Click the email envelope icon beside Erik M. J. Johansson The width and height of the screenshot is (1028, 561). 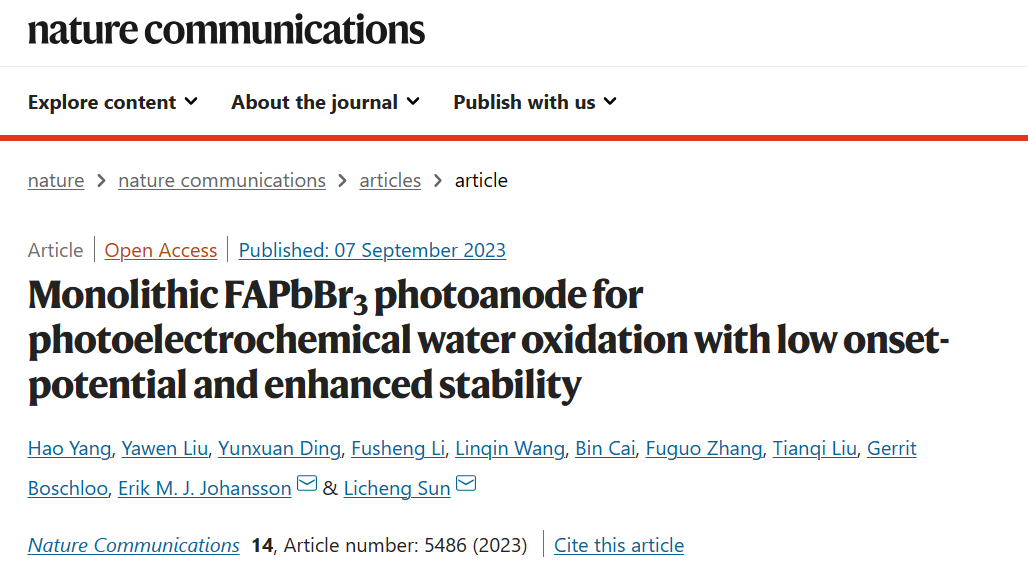point(307,484)
